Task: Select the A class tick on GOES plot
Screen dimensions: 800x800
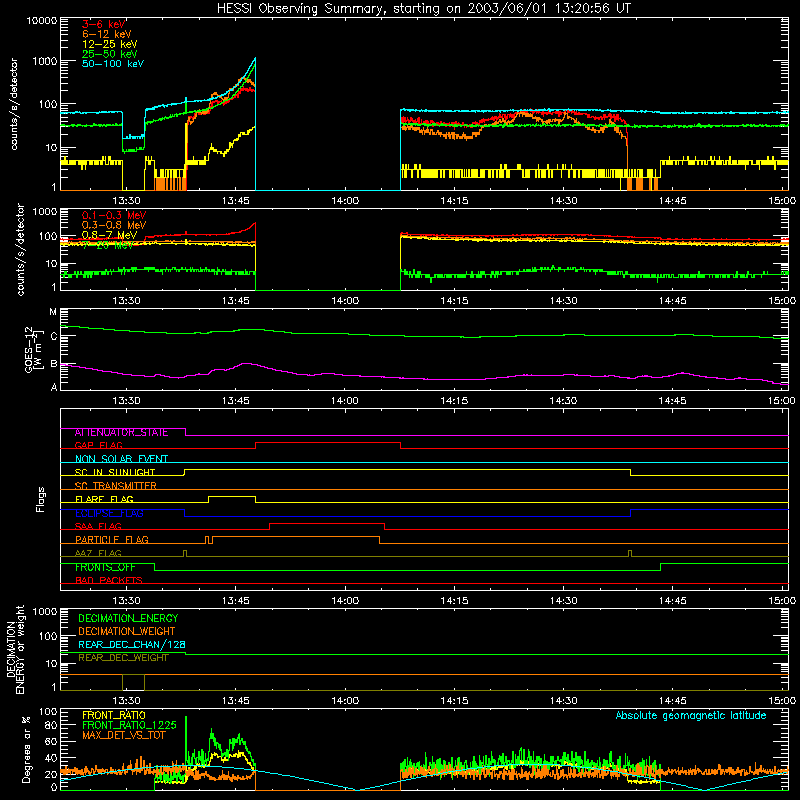Action: pyautogui.click(x=54, y=387)
